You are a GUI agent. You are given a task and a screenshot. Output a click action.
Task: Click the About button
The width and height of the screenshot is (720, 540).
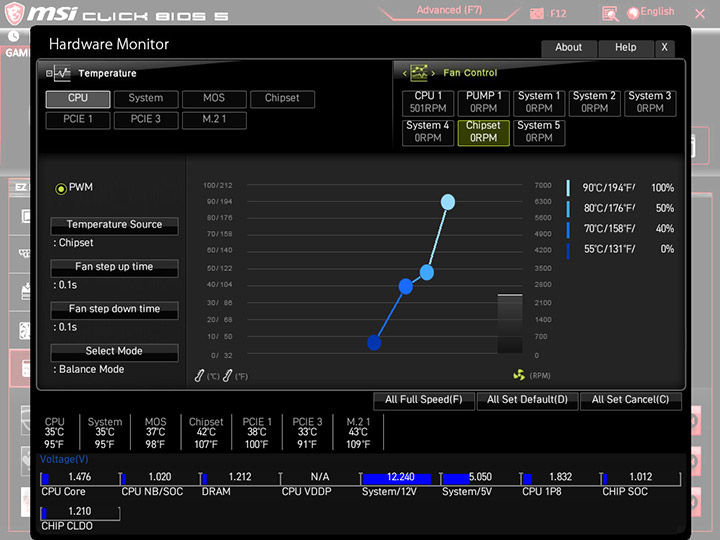coord(568,48)
